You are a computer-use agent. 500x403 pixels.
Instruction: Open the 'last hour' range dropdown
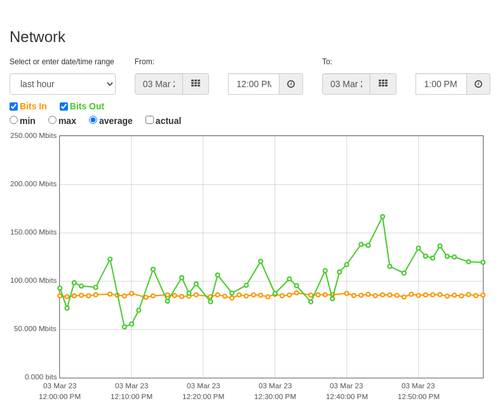63,84
